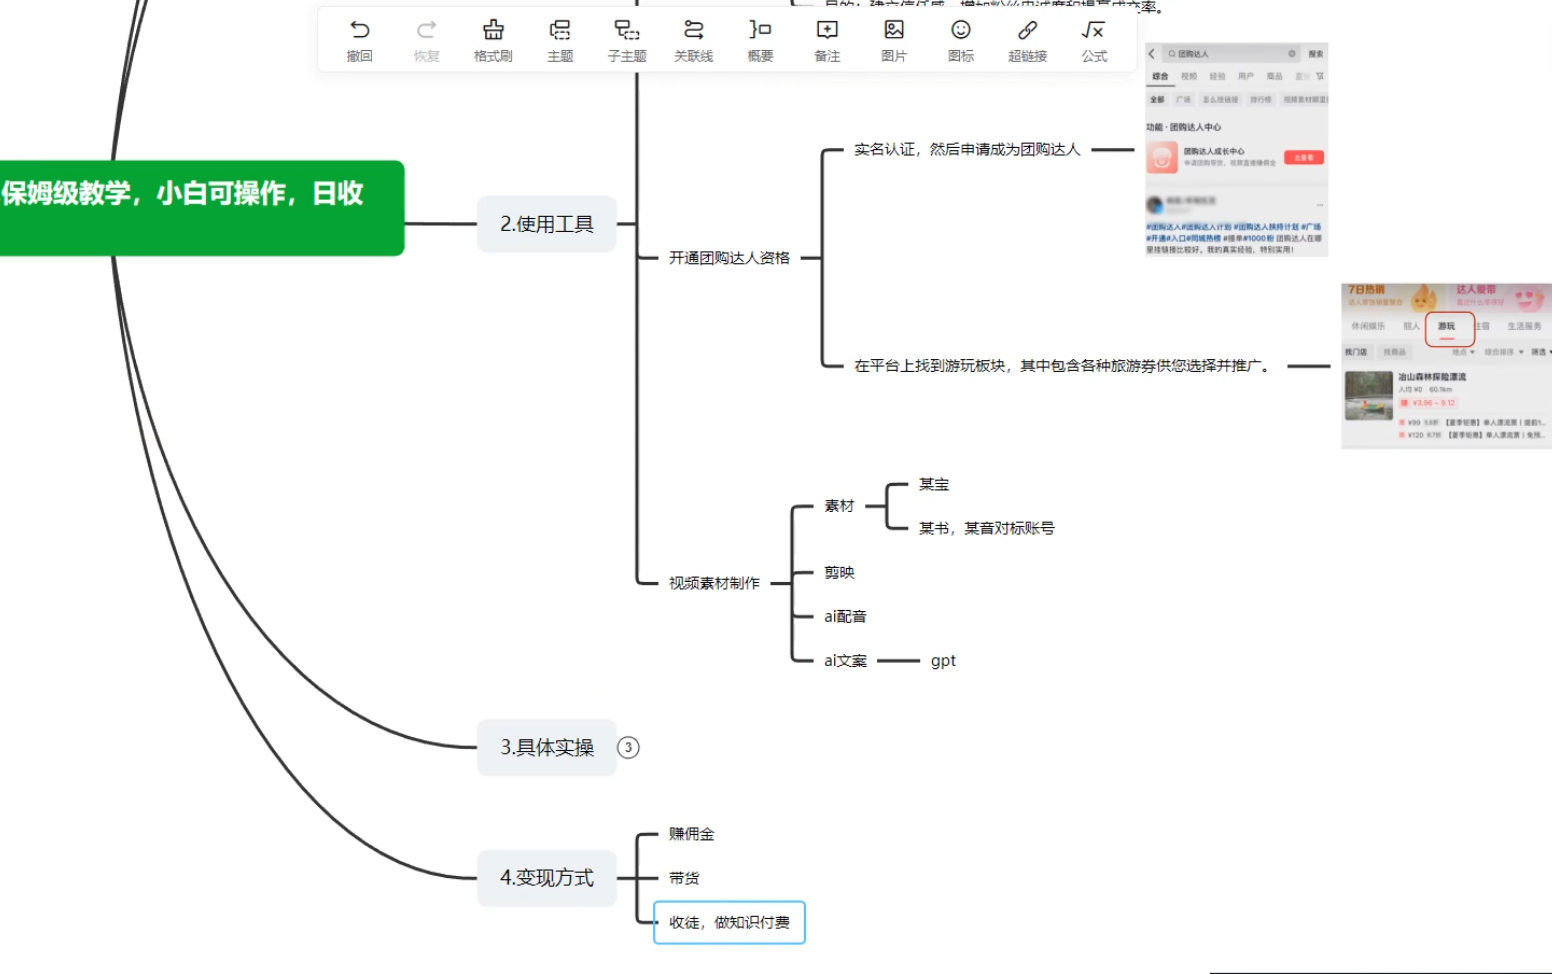Select the 视频素材制作 subtopic

click(x=714, y=583)
